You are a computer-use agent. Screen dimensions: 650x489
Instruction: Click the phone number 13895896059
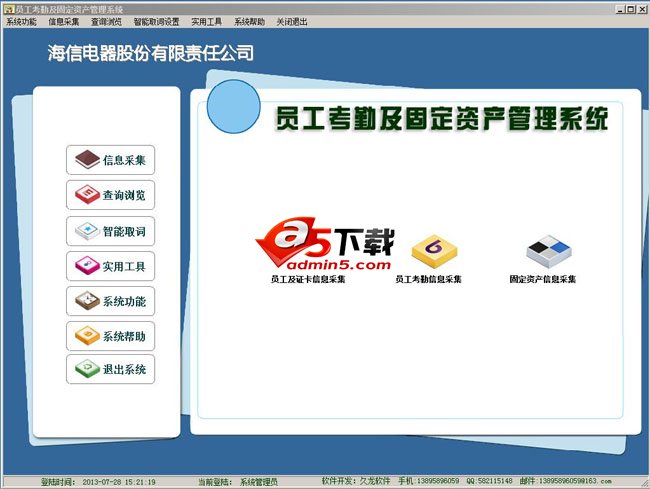pos(438,481)
